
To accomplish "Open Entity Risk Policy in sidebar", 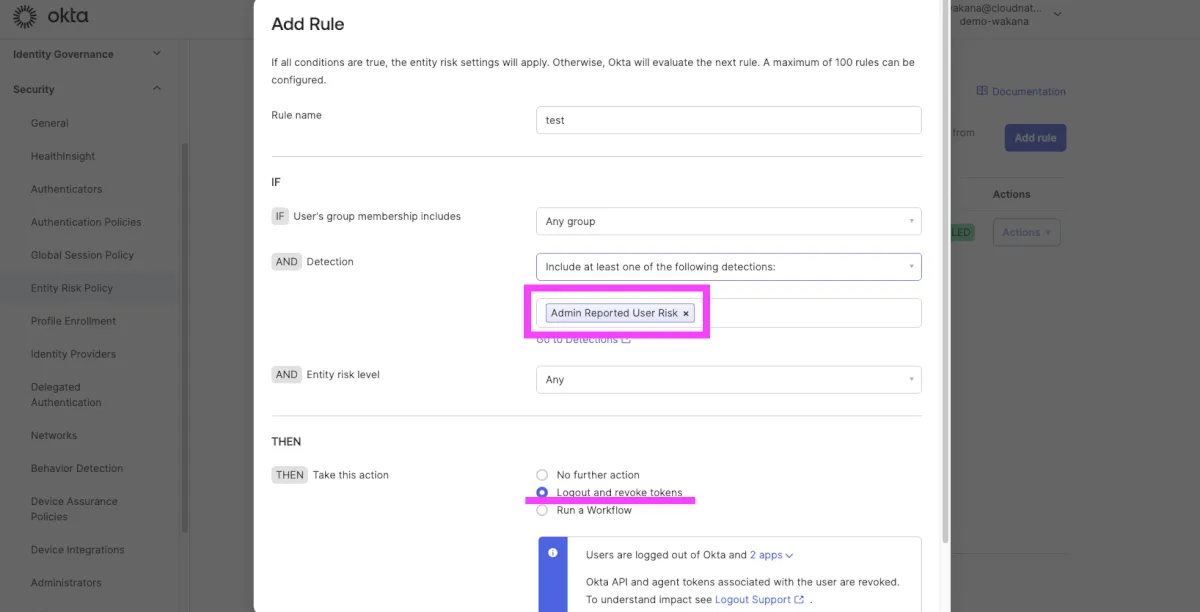I will (72, 288).
